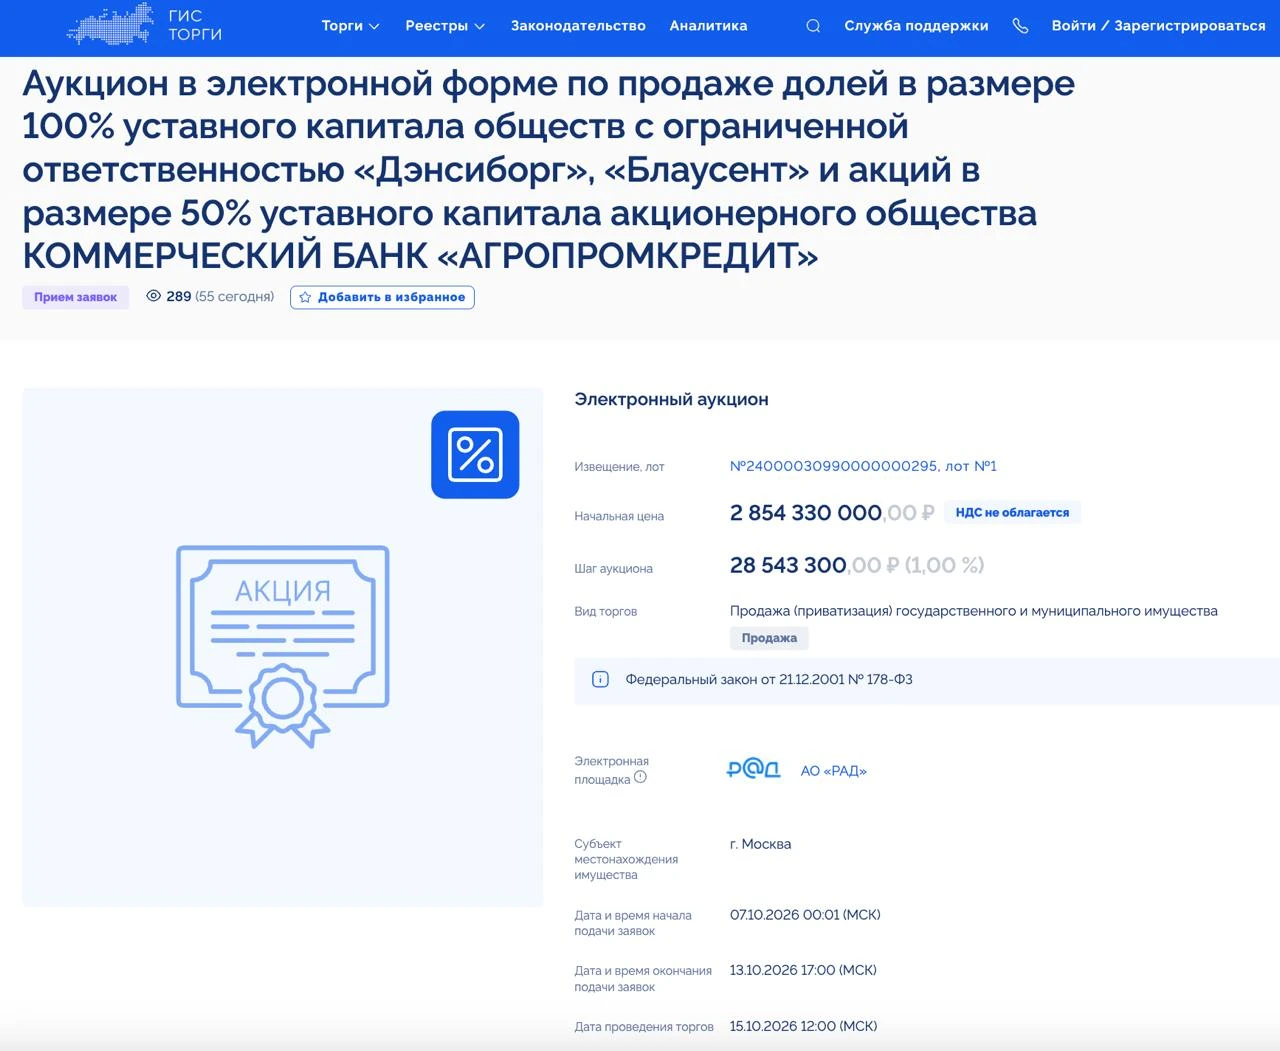Viewport: 1280px width, 1051px height.
Task: Click the search magnifier icon in header
Action: [813, 26]
